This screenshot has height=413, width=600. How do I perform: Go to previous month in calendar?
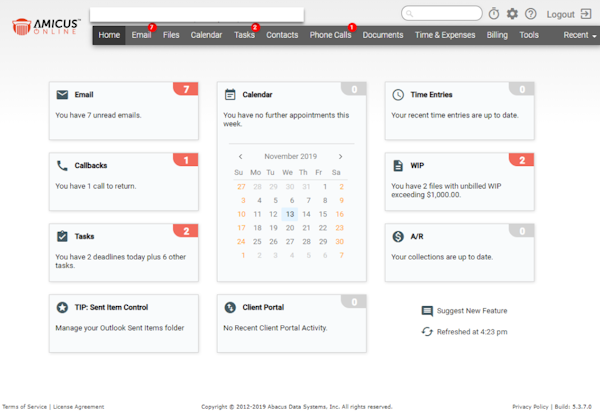coord(240,156)
